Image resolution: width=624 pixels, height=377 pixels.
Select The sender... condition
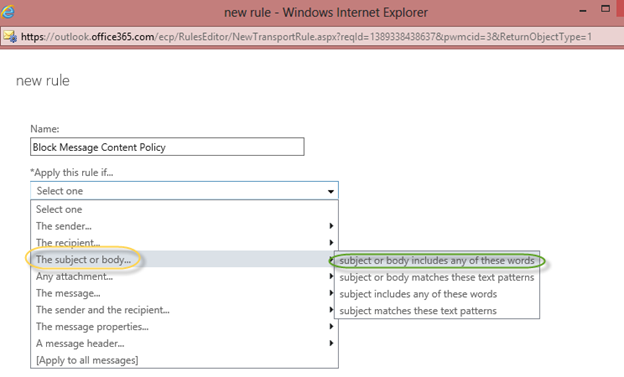184,226
